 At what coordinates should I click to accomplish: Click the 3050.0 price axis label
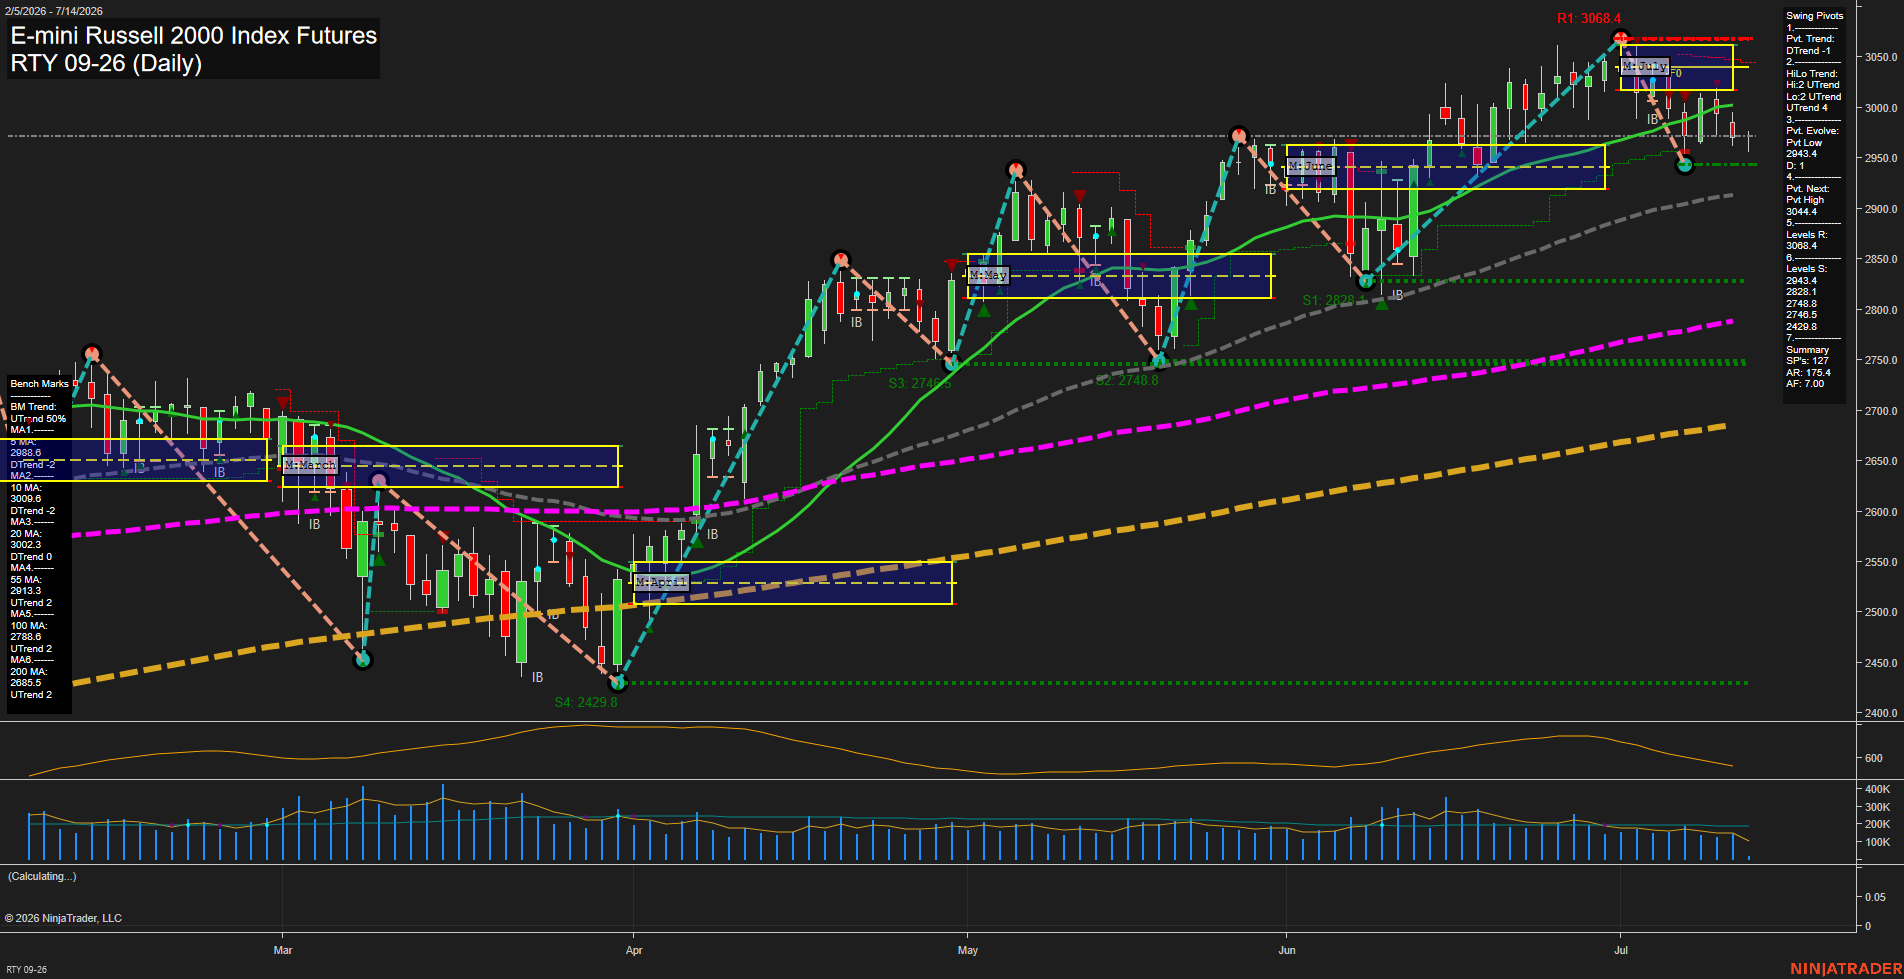coord(1881,57)
